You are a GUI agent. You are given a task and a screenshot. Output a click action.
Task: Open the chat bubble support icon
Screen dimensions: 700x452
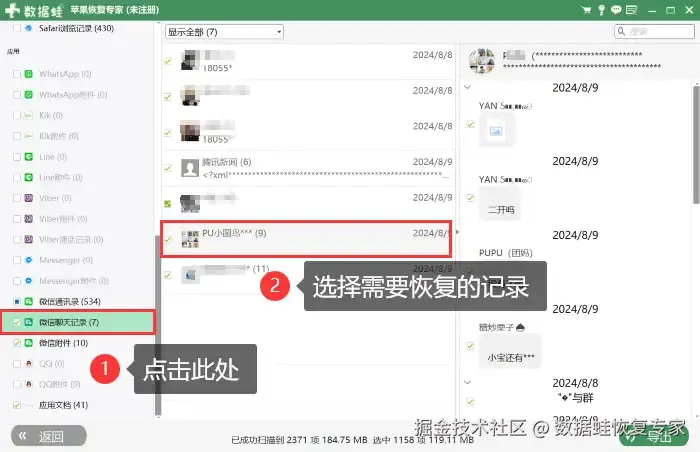616,10
